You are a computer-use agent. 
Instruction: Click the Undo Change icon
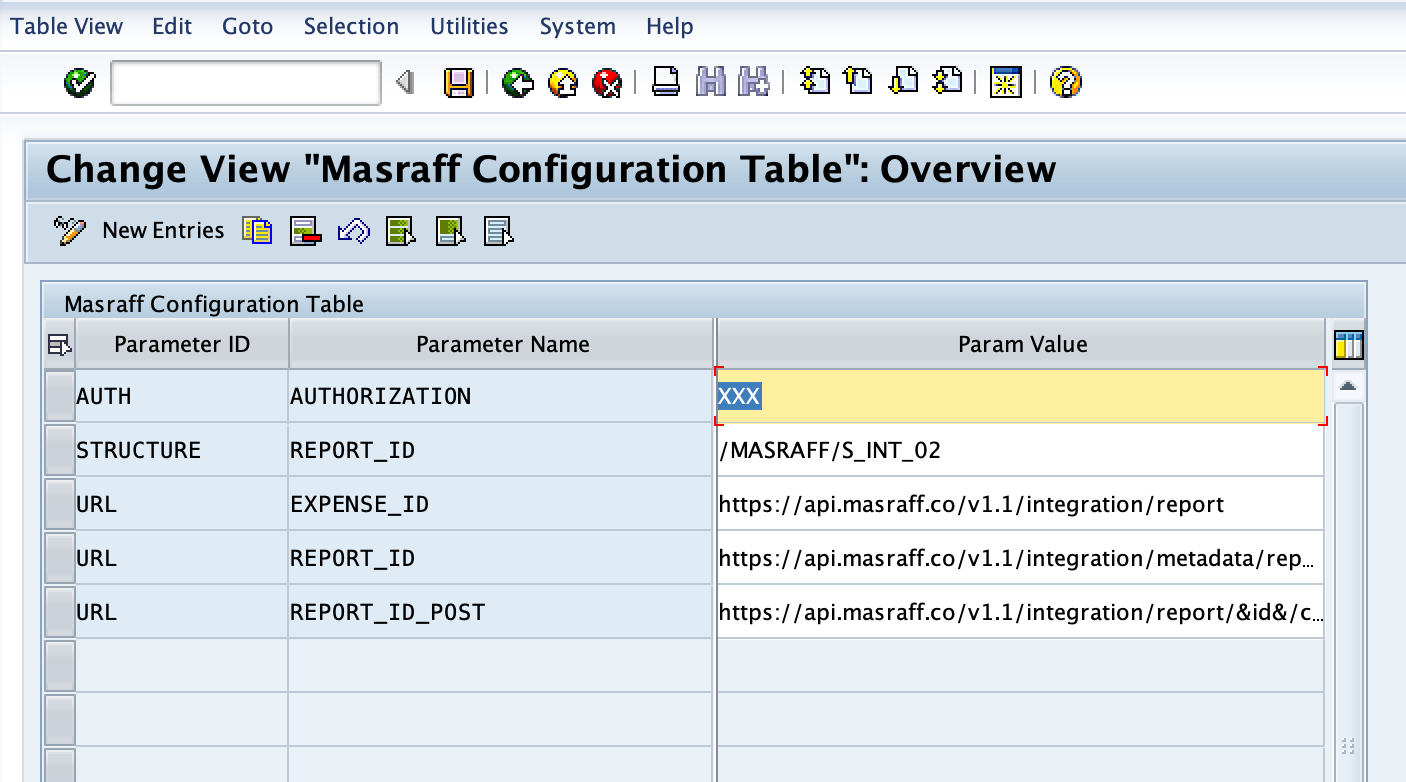coord(354,231)
